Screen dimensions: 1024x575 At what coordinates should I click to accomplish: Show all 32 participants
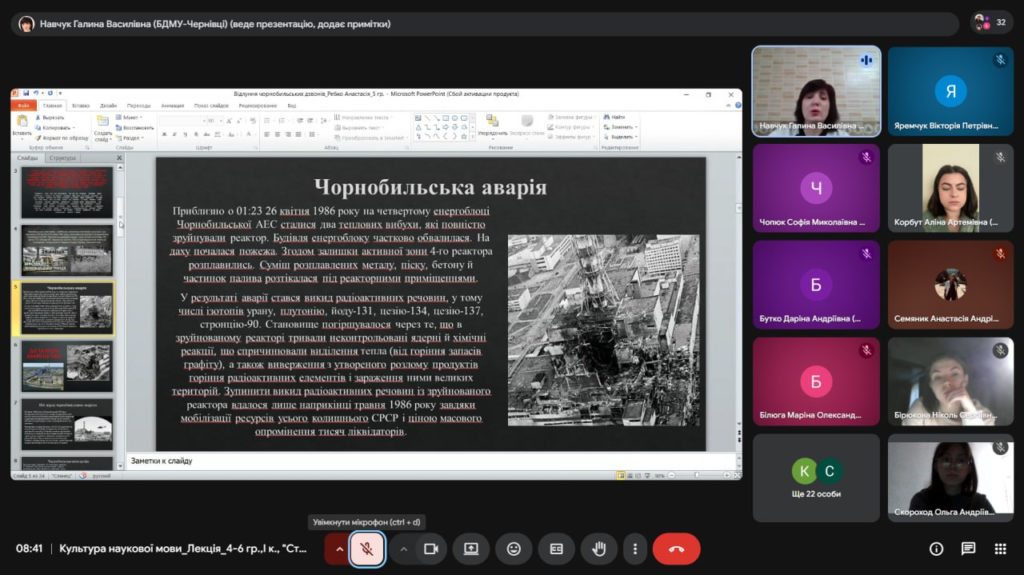pos(991,23)
